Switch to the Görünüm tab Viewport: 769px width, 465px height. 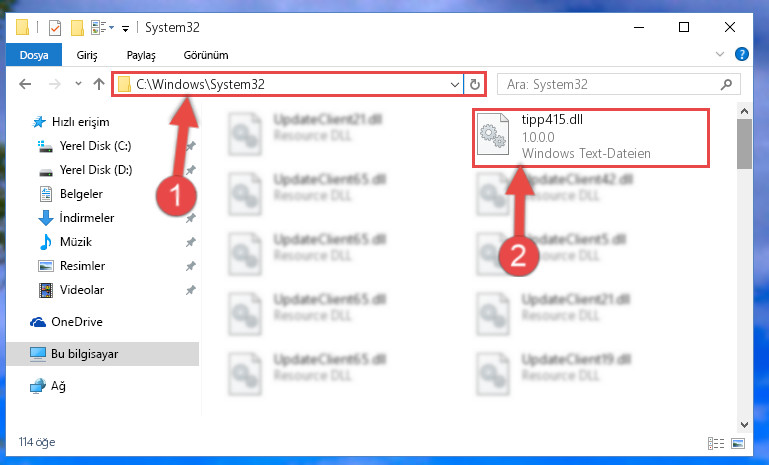pos(206,55)
